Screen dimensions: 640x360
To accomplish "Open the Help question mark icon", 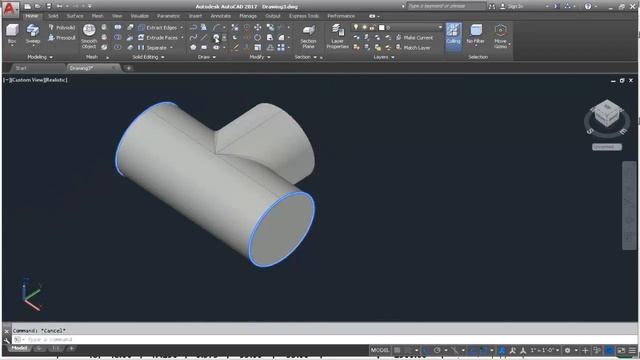I will [588, 7].
